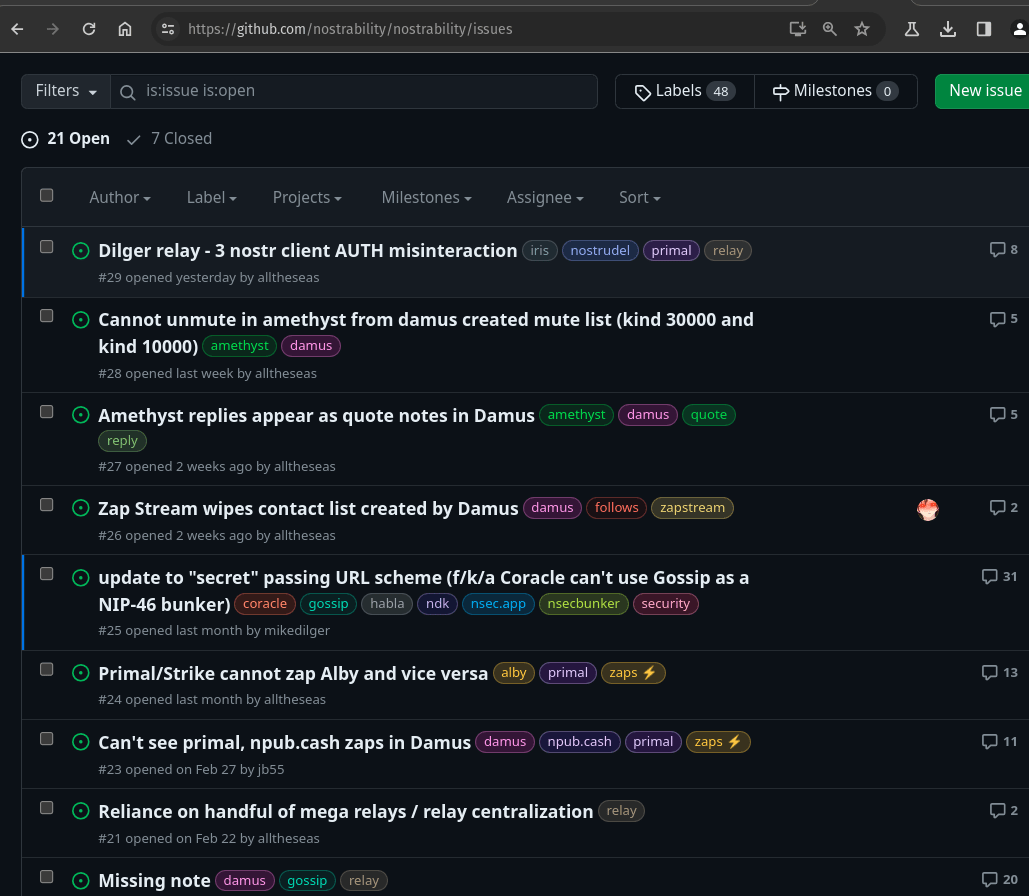Screen dimensions: 1029x896
Task: Click the open-issue status icon for Primal/Strike issue
Action: (81, 673)
